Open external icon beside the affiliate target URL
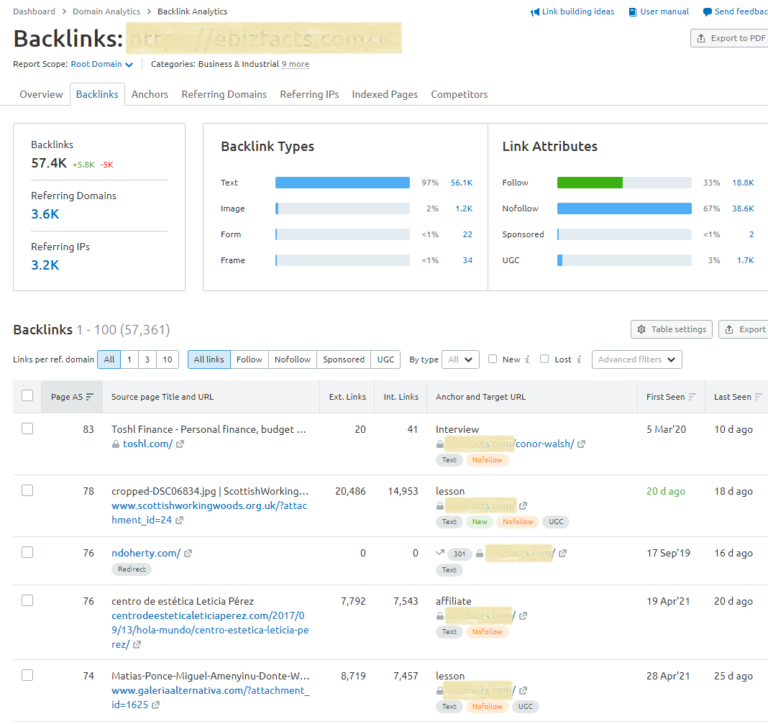 click(x=523, y=616)
